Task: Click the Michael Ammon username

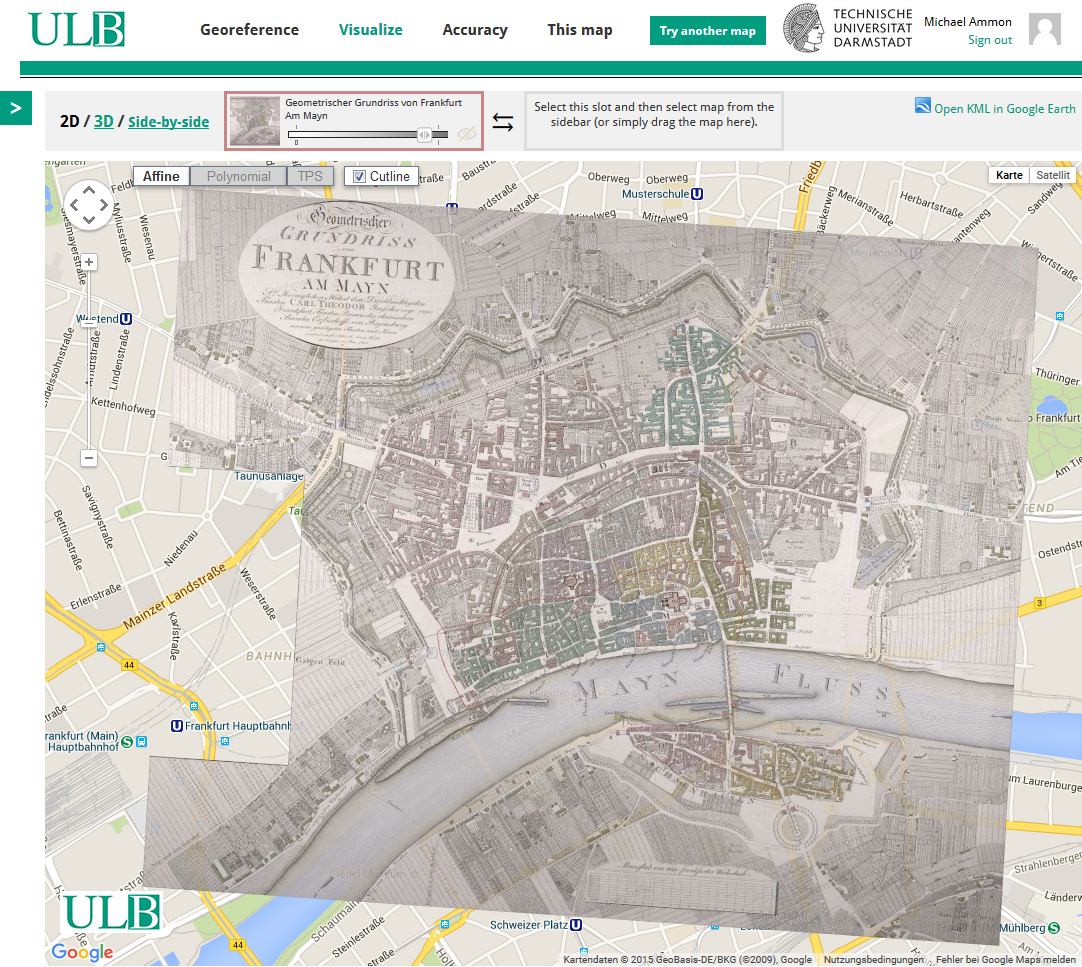Action: [967, 22]
